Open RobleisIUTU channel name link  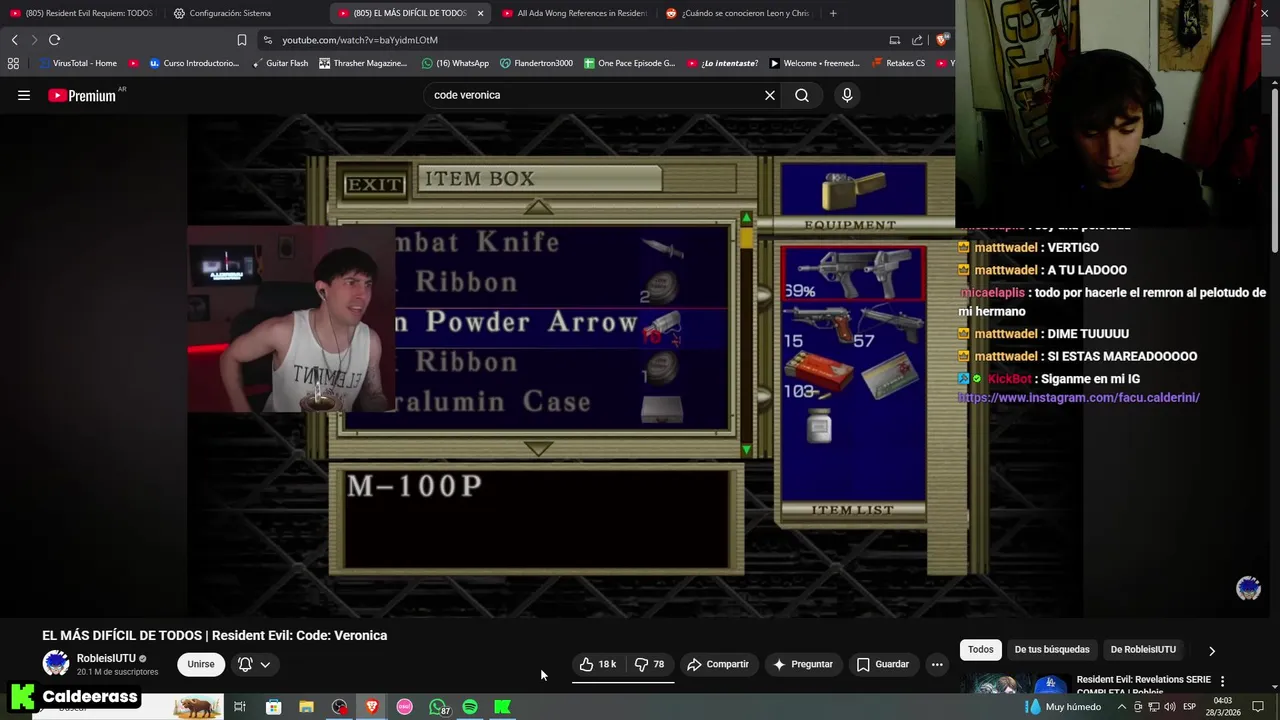click(106, 658)
